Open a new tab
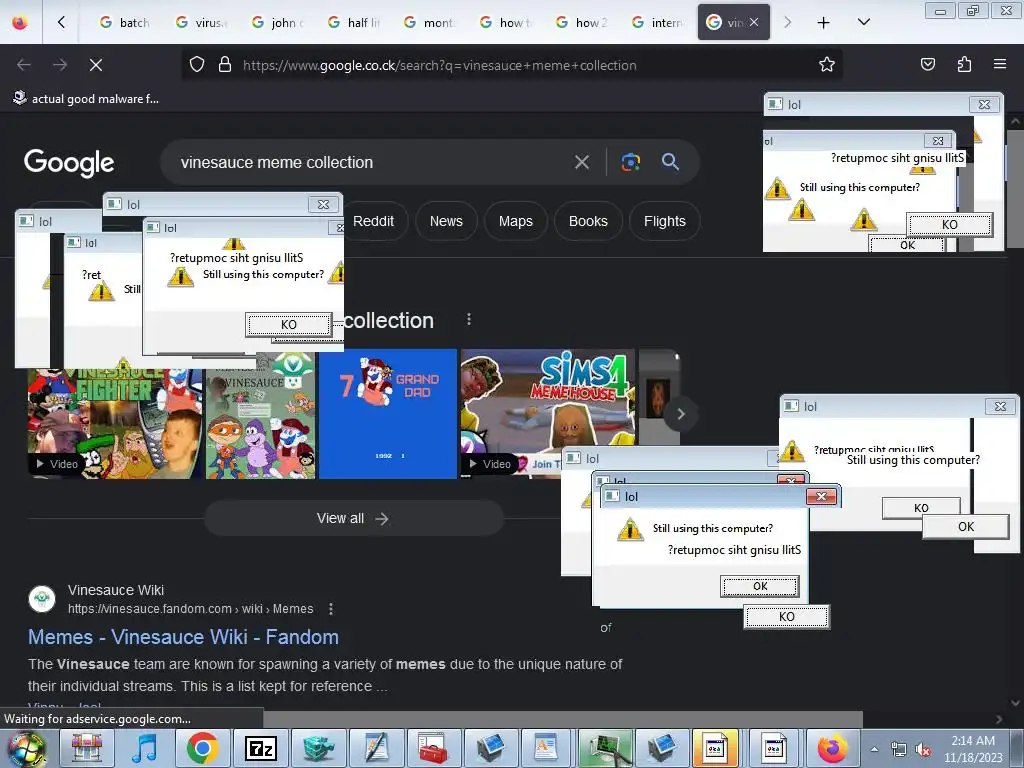The width and height of the screenshot is (1024, 768). [824, 23]
